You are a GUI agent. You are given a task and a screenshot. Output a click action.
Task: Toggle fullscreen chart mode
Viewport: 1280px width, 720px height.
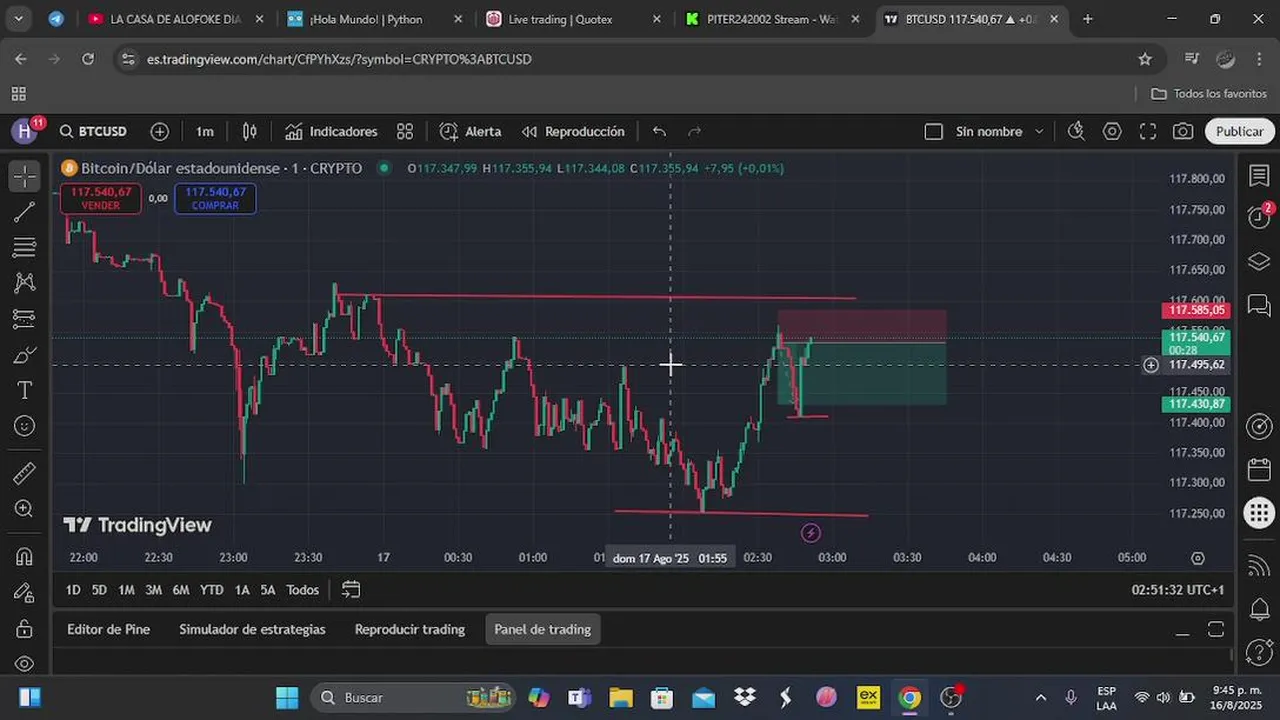coord(1148,131)
